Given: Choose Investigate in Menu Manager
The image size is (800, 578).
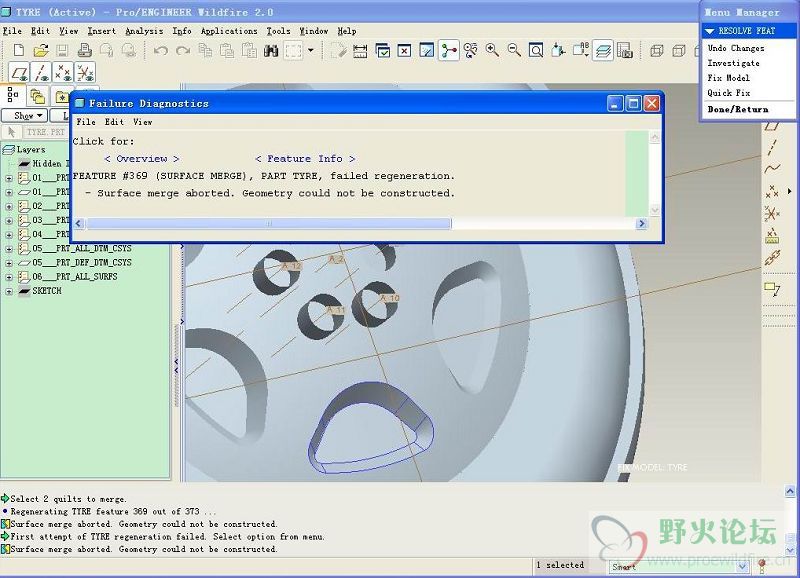Looking at the screenshot, I should coord(733,63).
